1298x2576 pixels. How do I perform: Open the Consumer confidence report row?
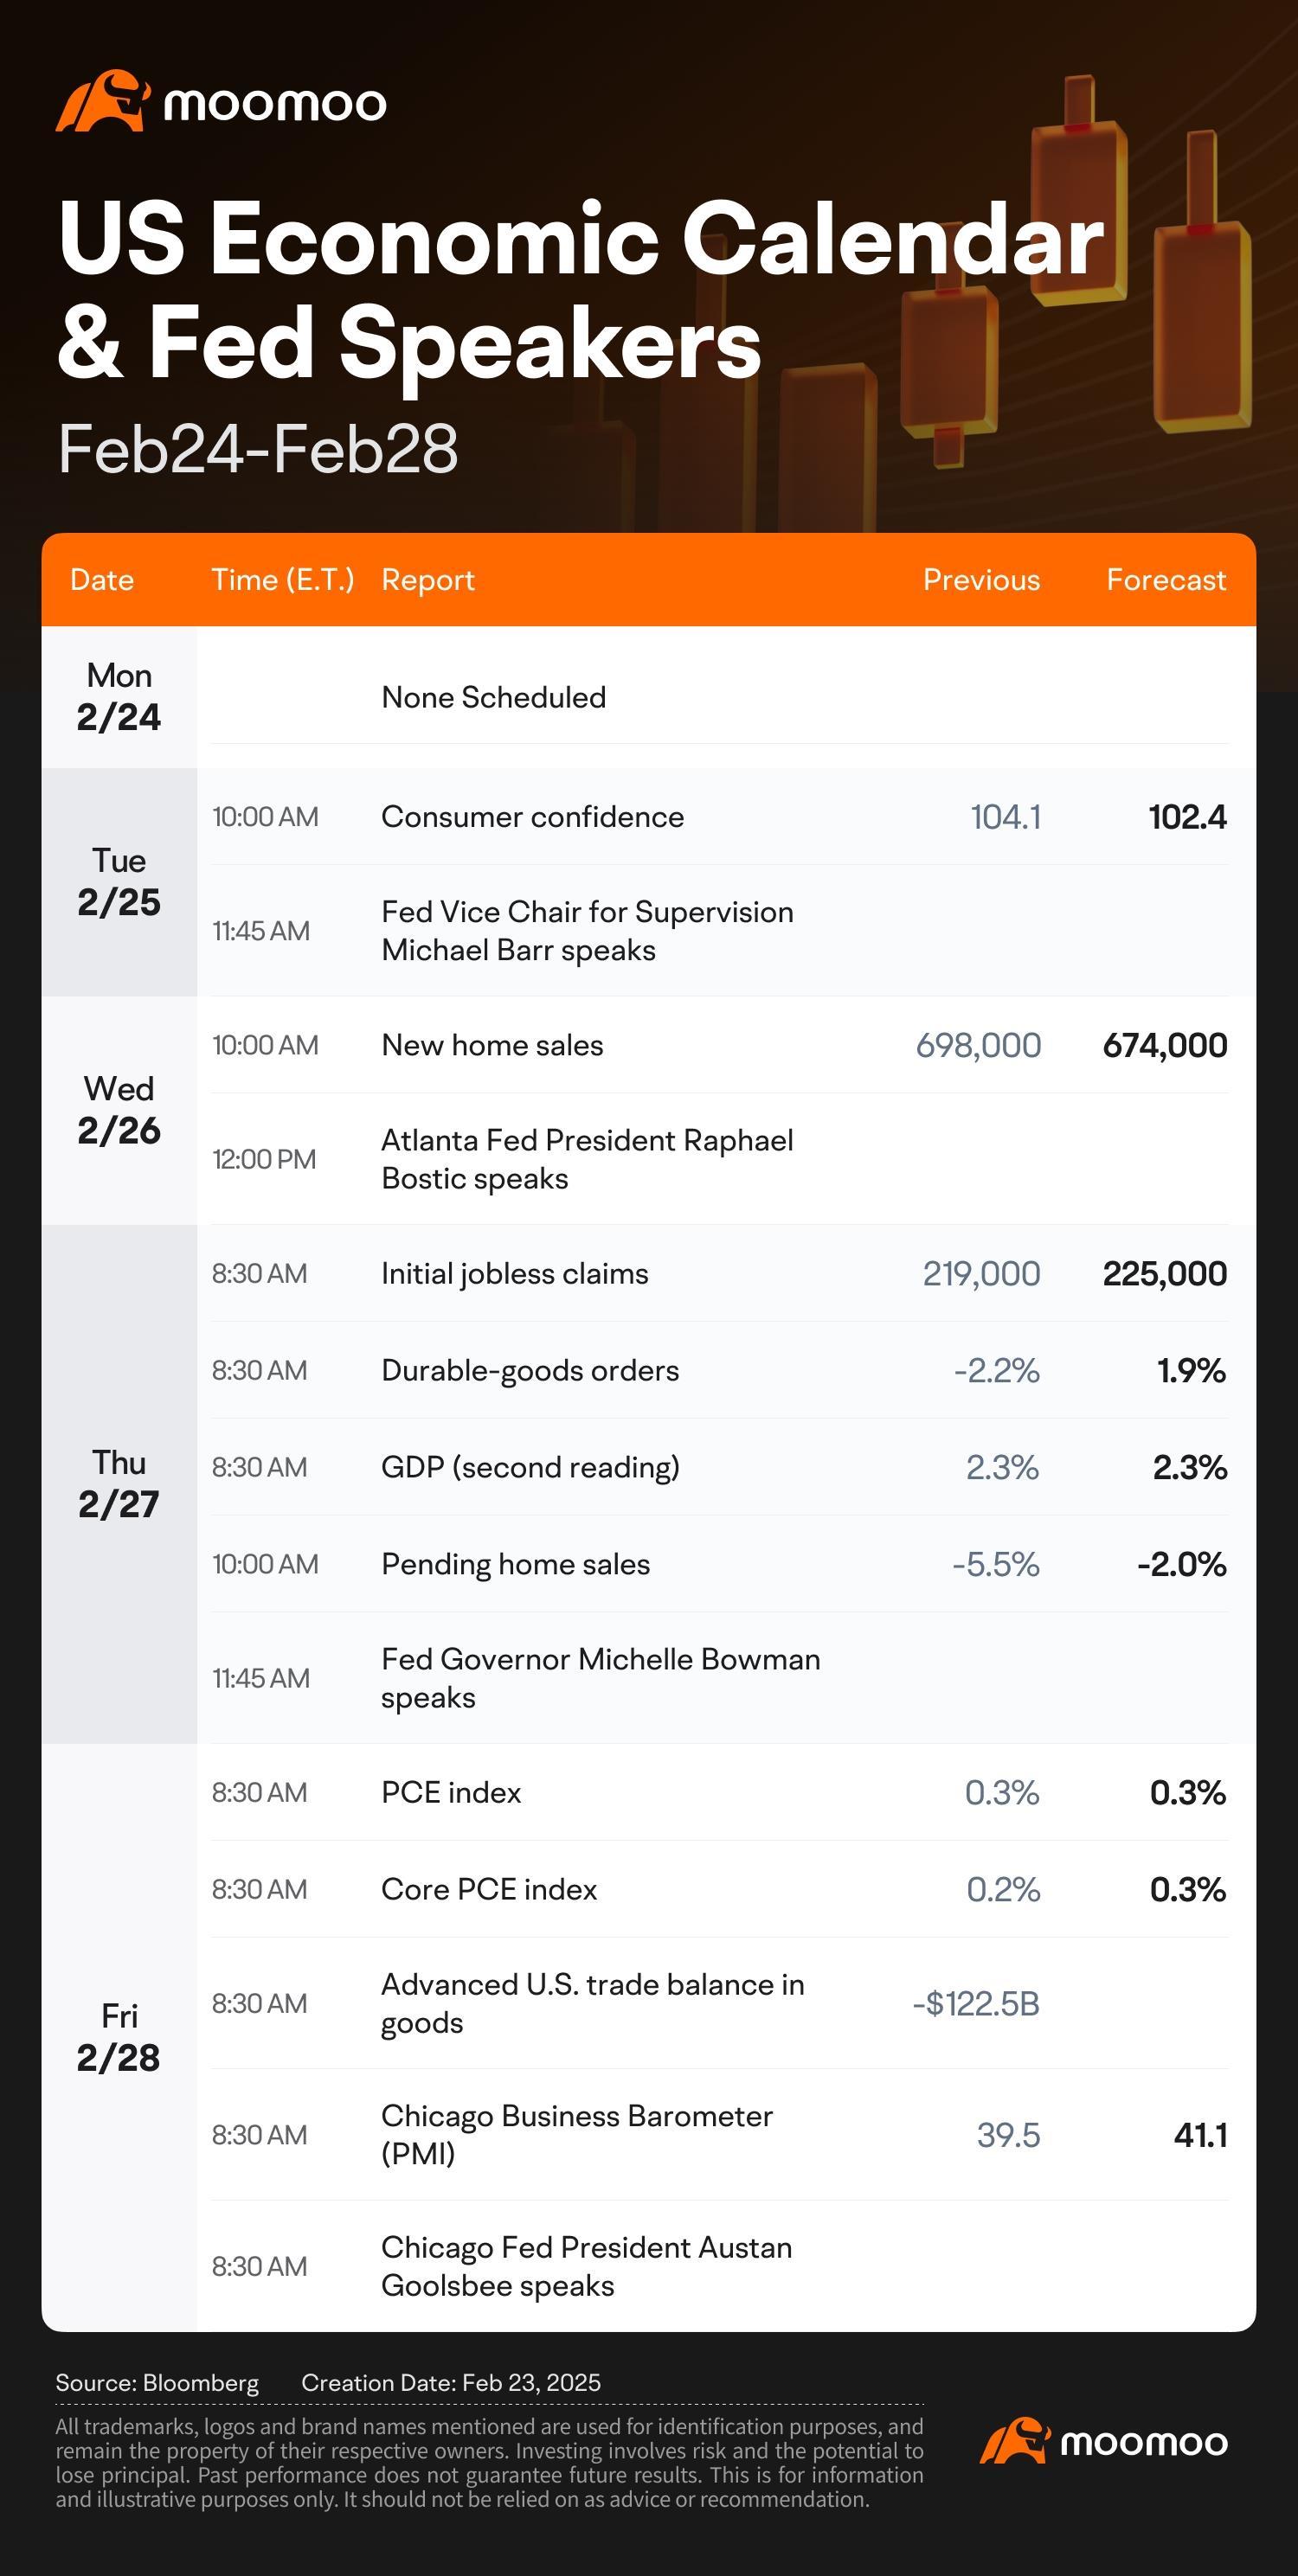click(719, 817)
